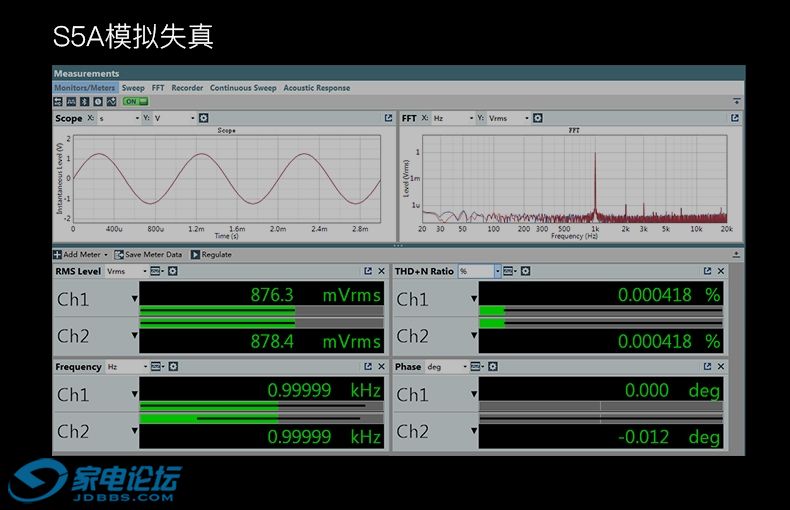Open Scope panel settings gear
Image resolution: width=790 pixels, height=510 pixels.
[x=203, y=118]
